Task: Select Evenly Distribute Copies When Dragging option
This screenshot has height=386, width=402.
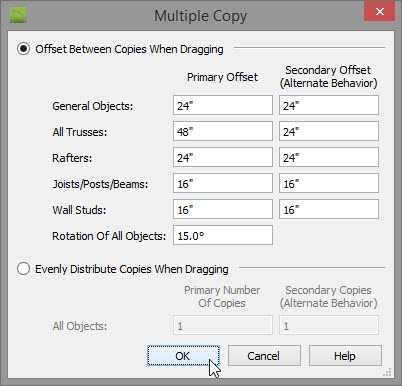Action: tap(23, 269)
